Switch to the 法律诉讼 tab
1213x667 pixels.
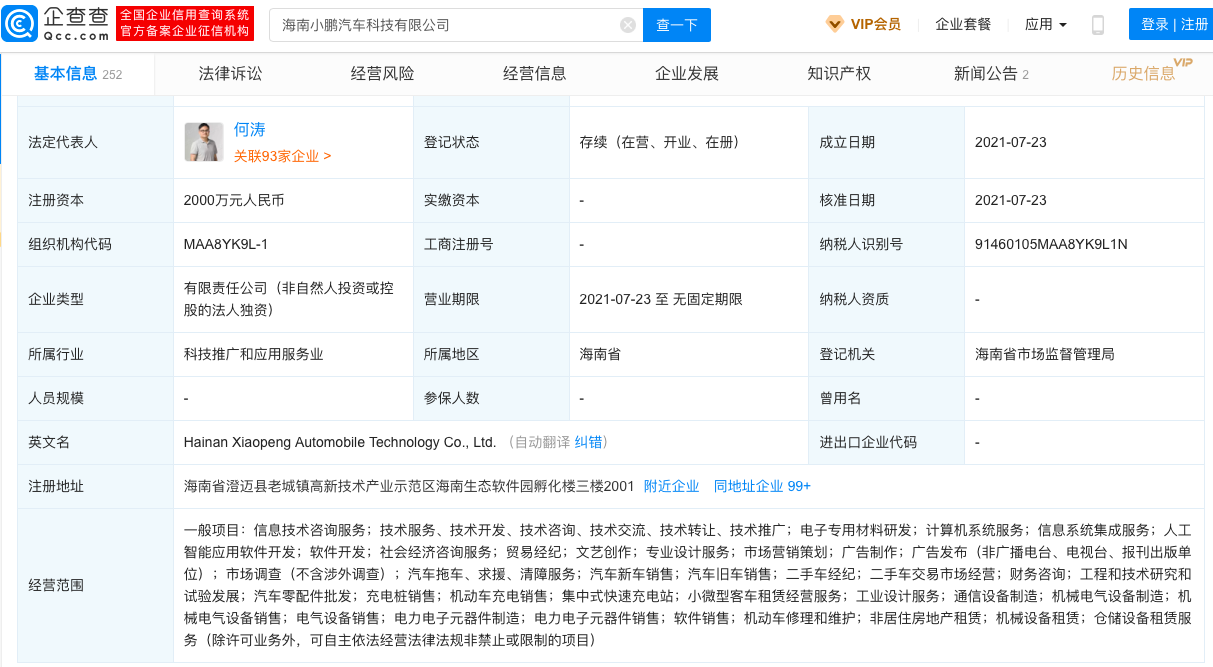click(x=230, y=74)
